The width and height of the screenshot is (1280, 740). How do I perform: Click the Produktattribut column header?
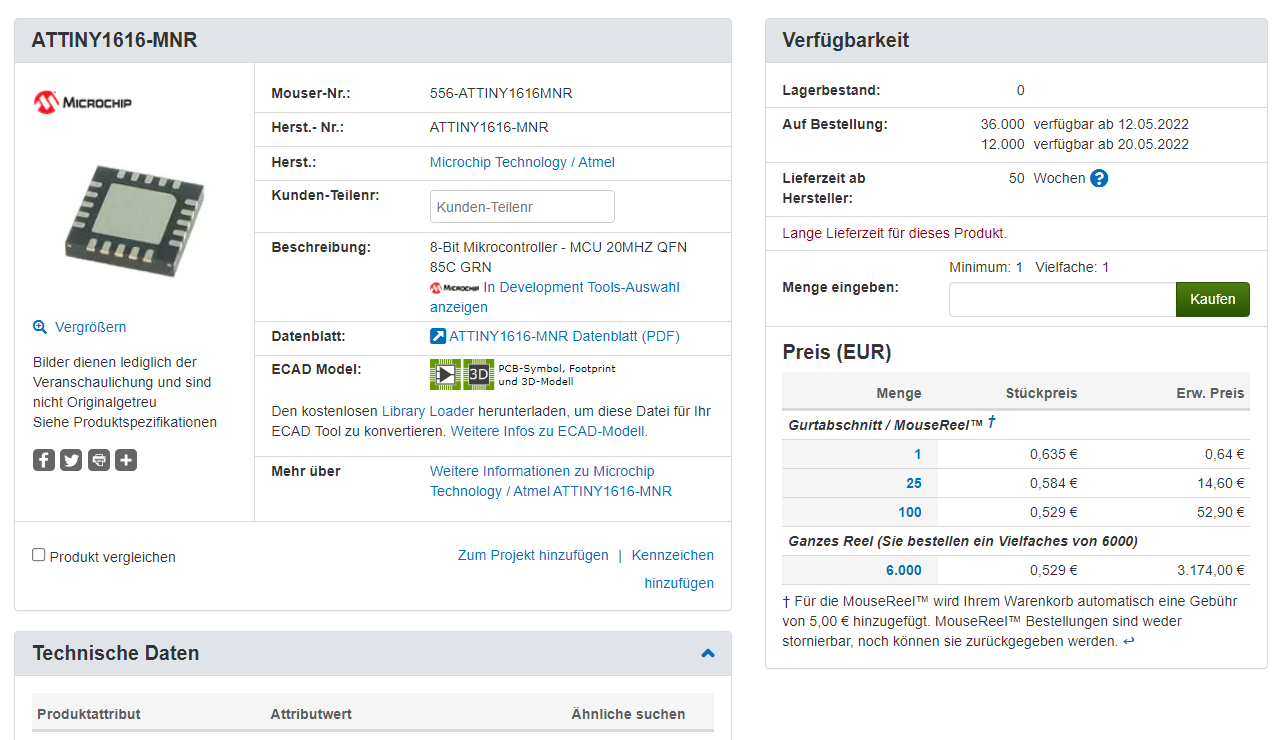pos(89,714)
